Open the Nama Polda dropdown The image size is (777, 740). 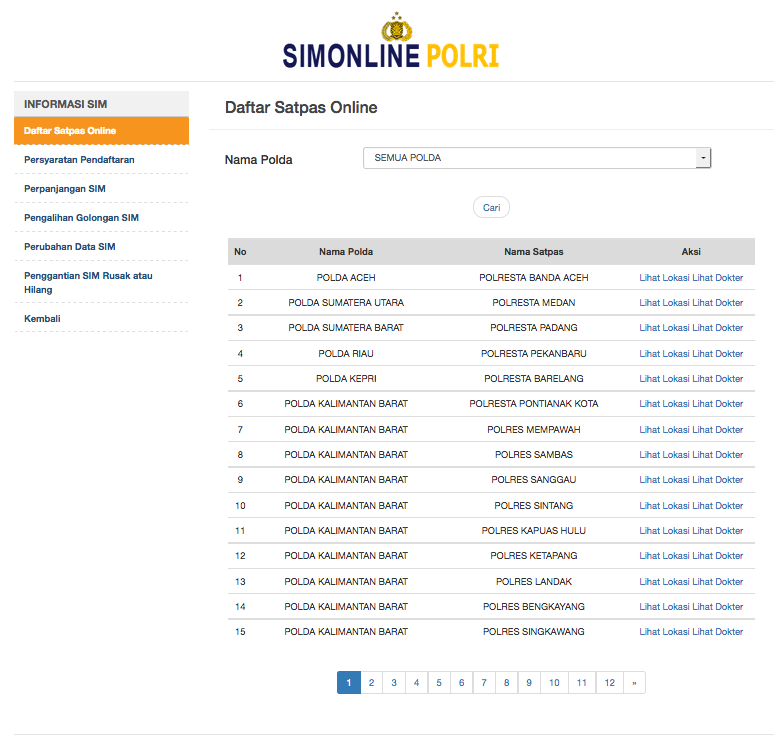click(x=537, y=158)
